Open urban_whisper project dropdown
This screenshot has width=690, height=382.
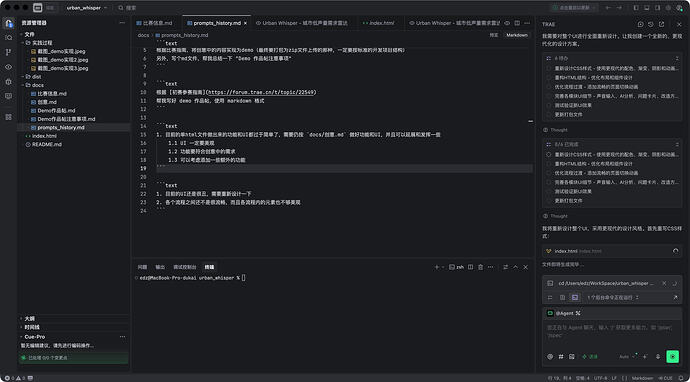coord(87,8)
